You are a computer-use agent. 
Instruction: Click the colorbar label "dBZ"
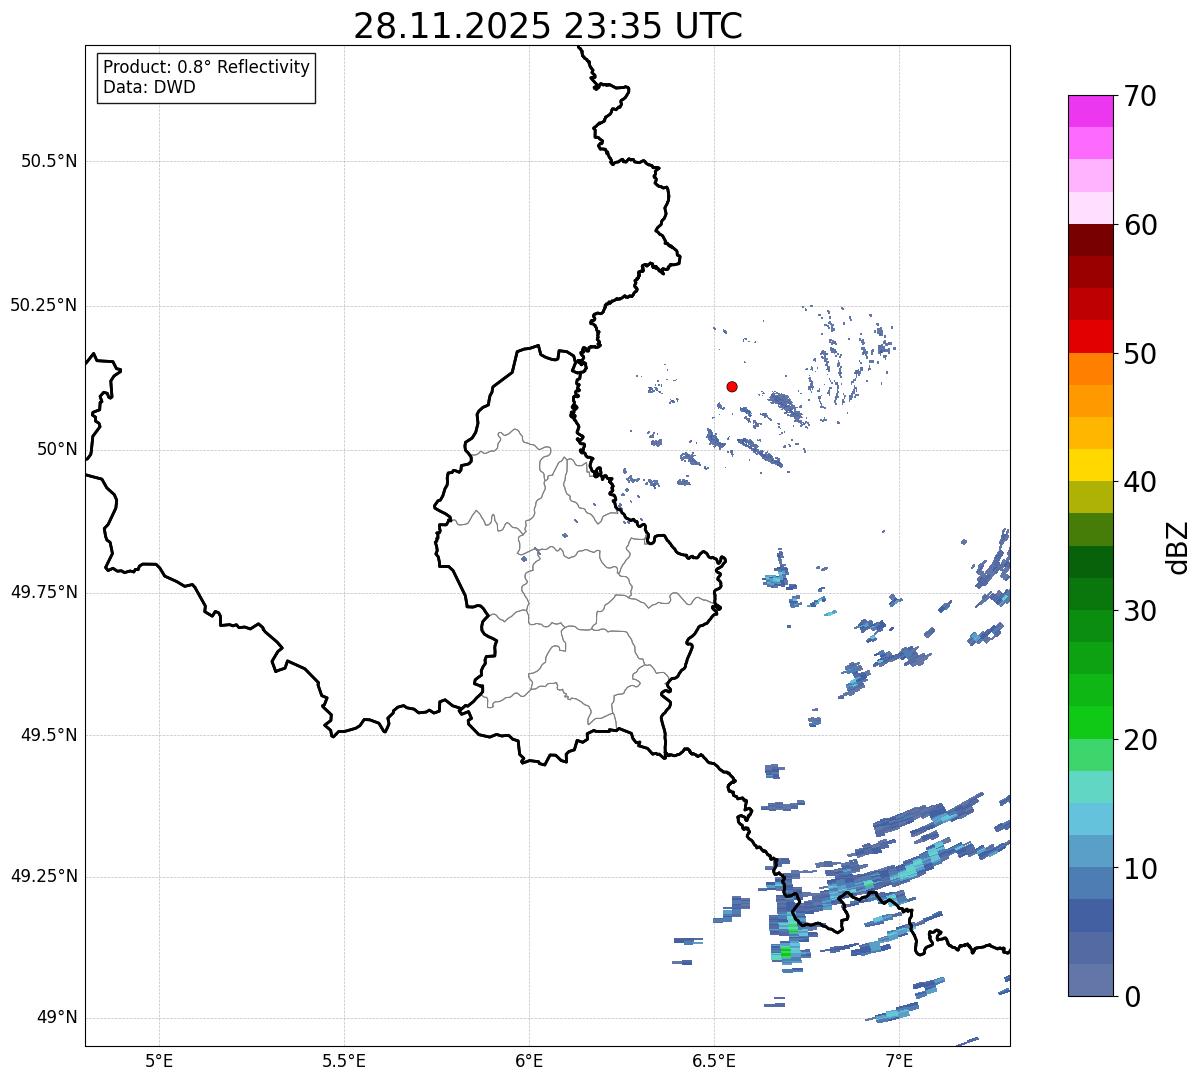pyautogui.click(x=1178, y=547)
